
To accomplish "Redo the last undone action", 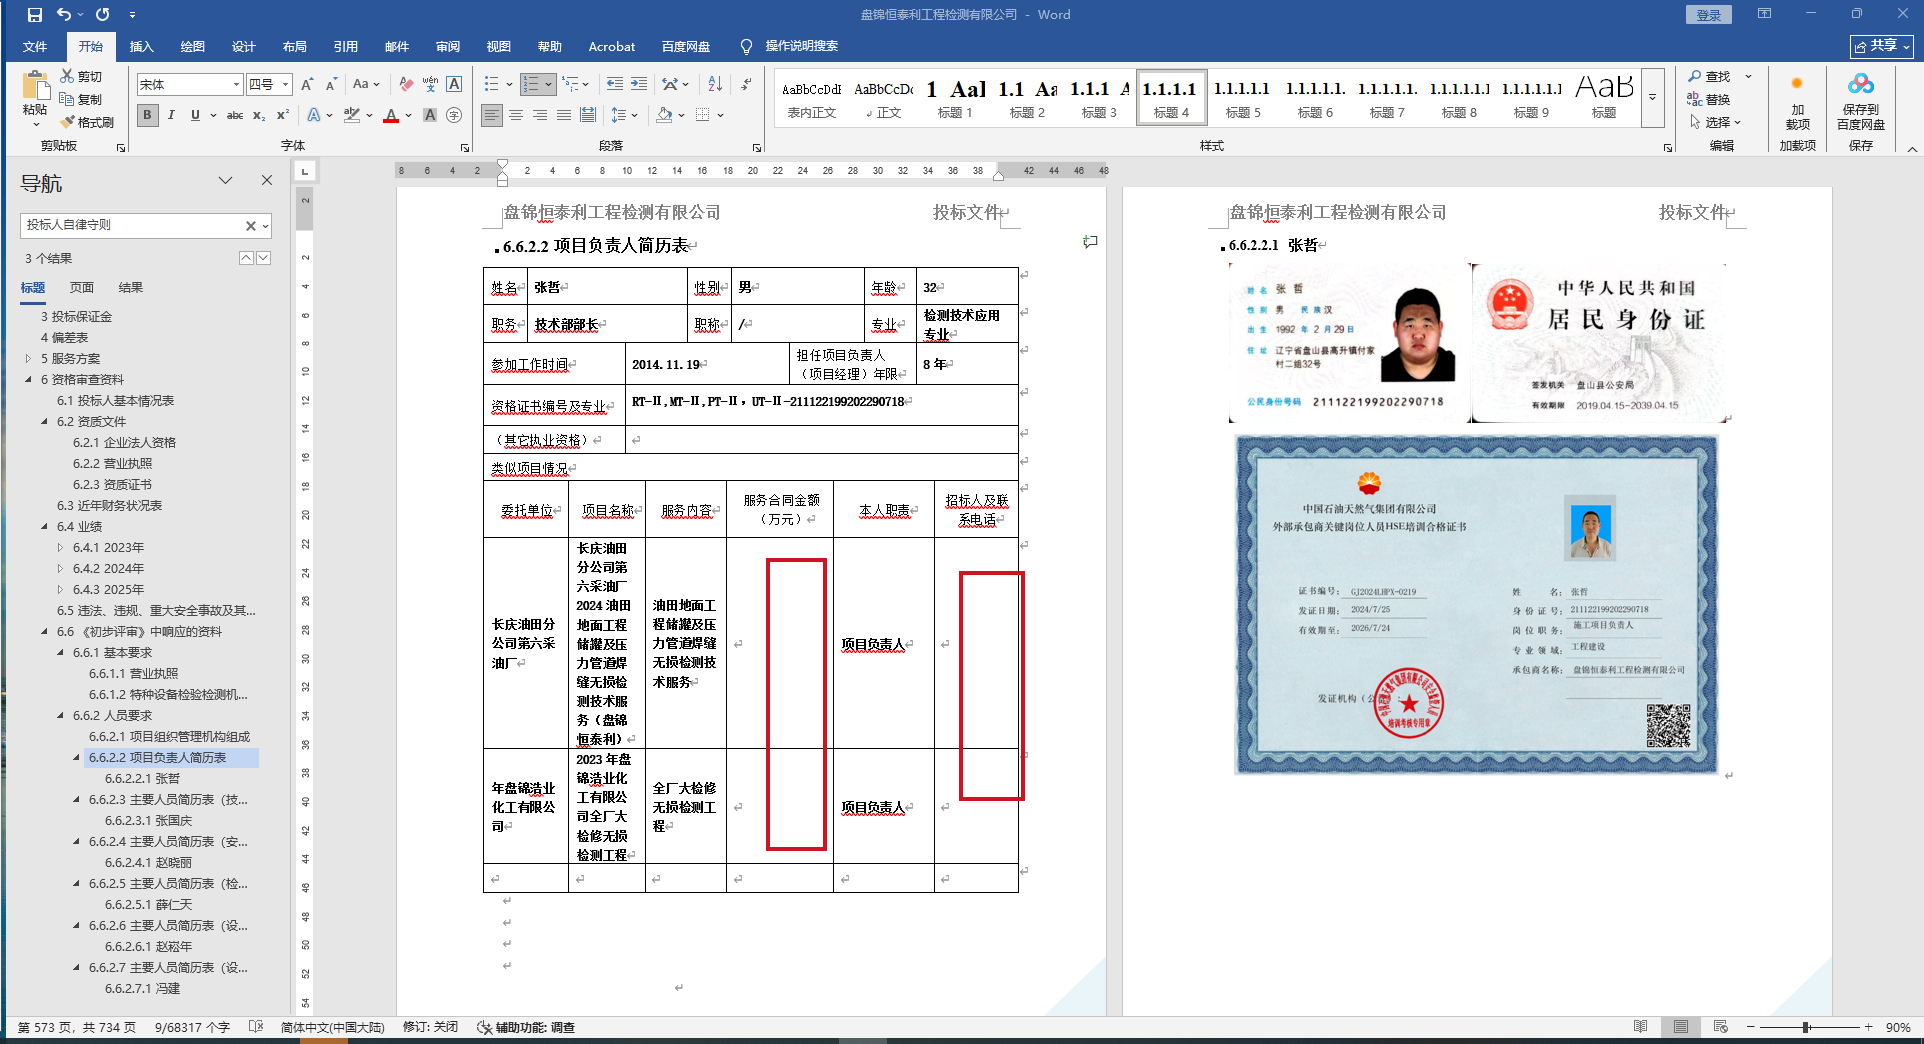I will (102, 15).
